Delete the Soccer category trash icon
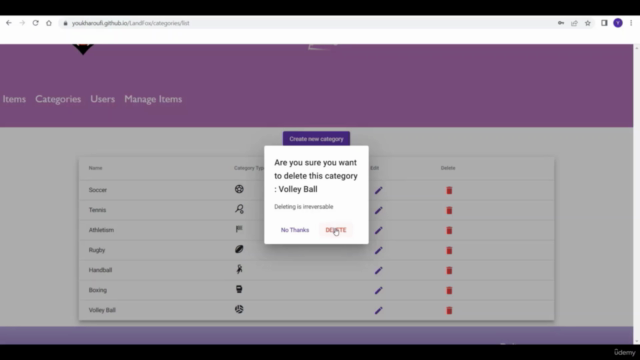This screenshot has height=360, width=640. [449, 190]
